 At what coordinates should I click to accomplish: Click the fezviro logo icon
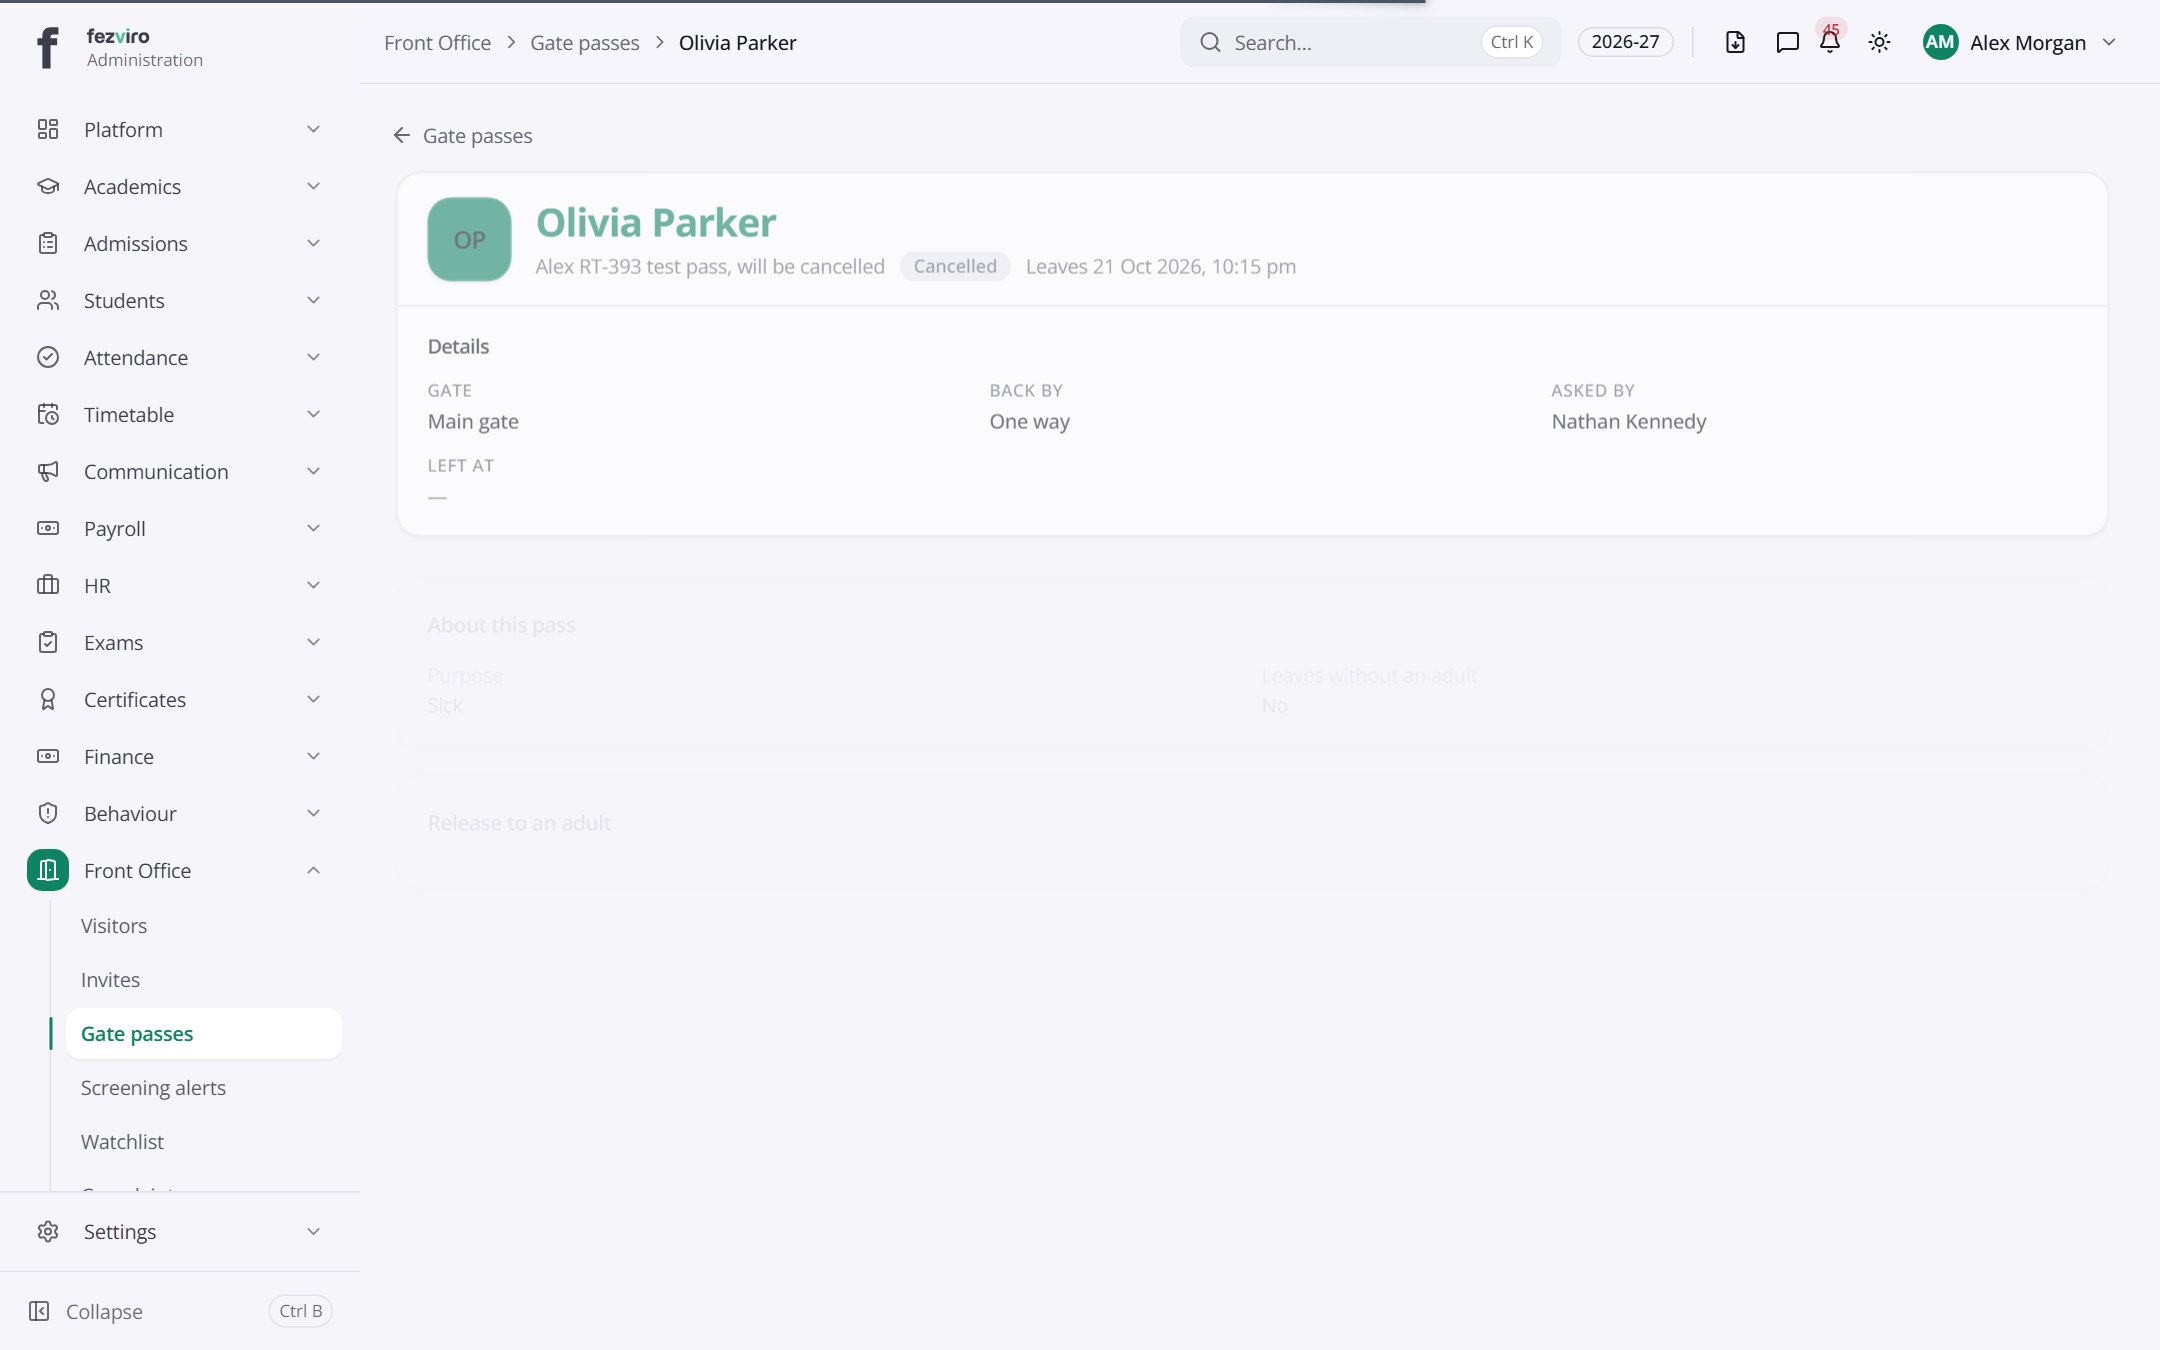click(x=47, y=47)
